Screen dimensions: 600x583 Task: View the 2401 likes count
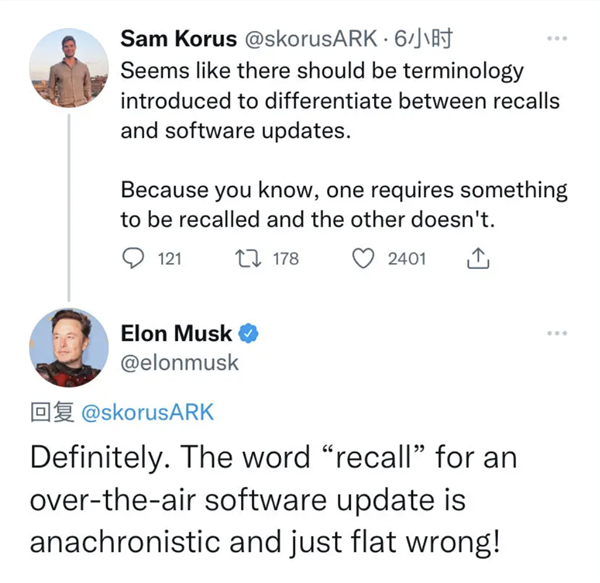point(407,259)
